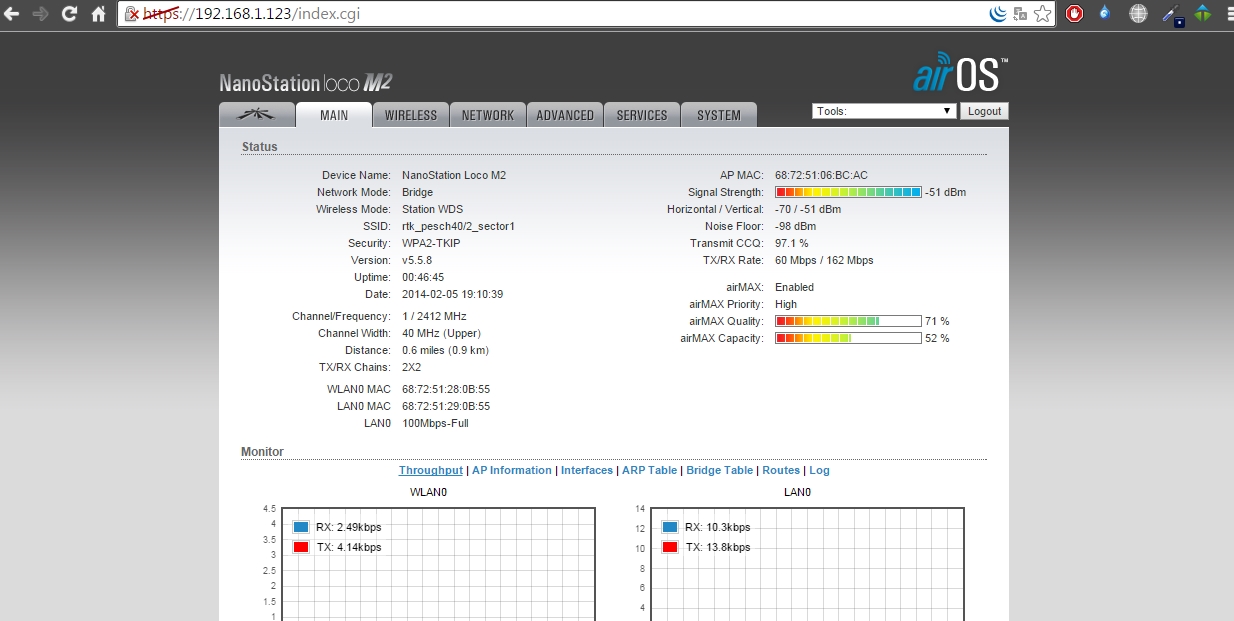Click the insecure HTTPS certificate warning icon

(131, 14)
